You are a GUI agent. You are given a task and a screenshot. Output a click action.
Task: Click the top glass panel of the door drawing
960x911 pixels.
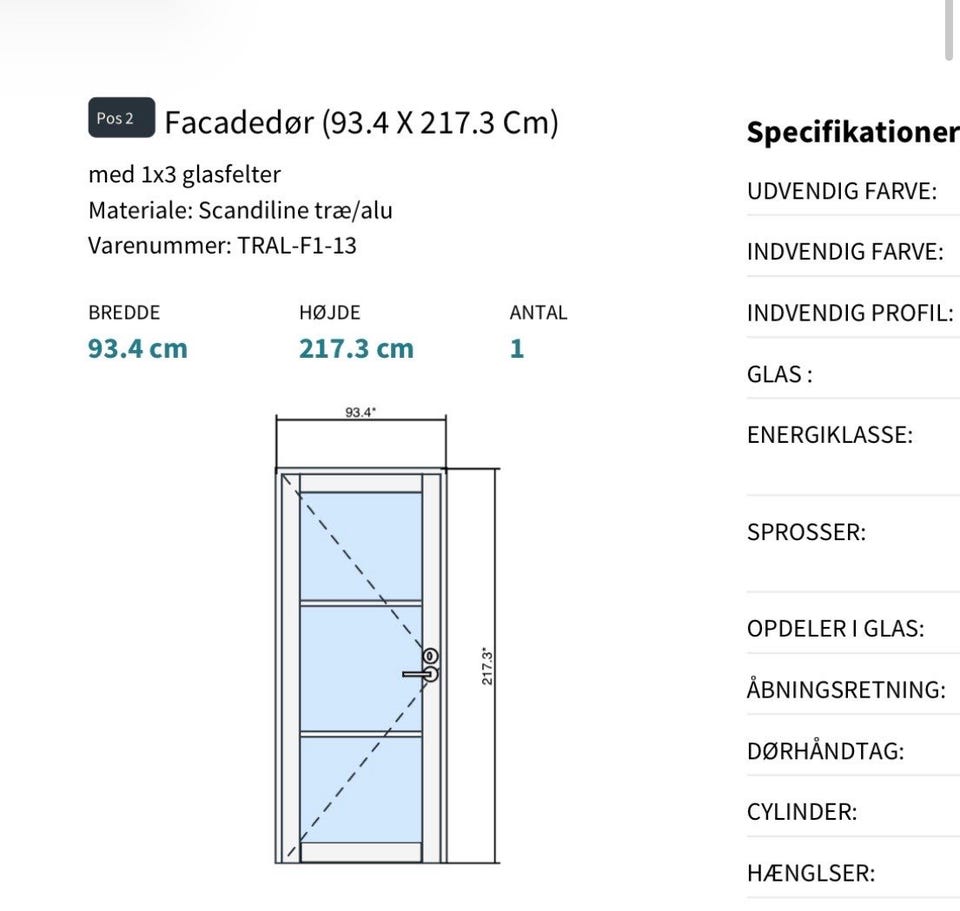click(361, 545)
